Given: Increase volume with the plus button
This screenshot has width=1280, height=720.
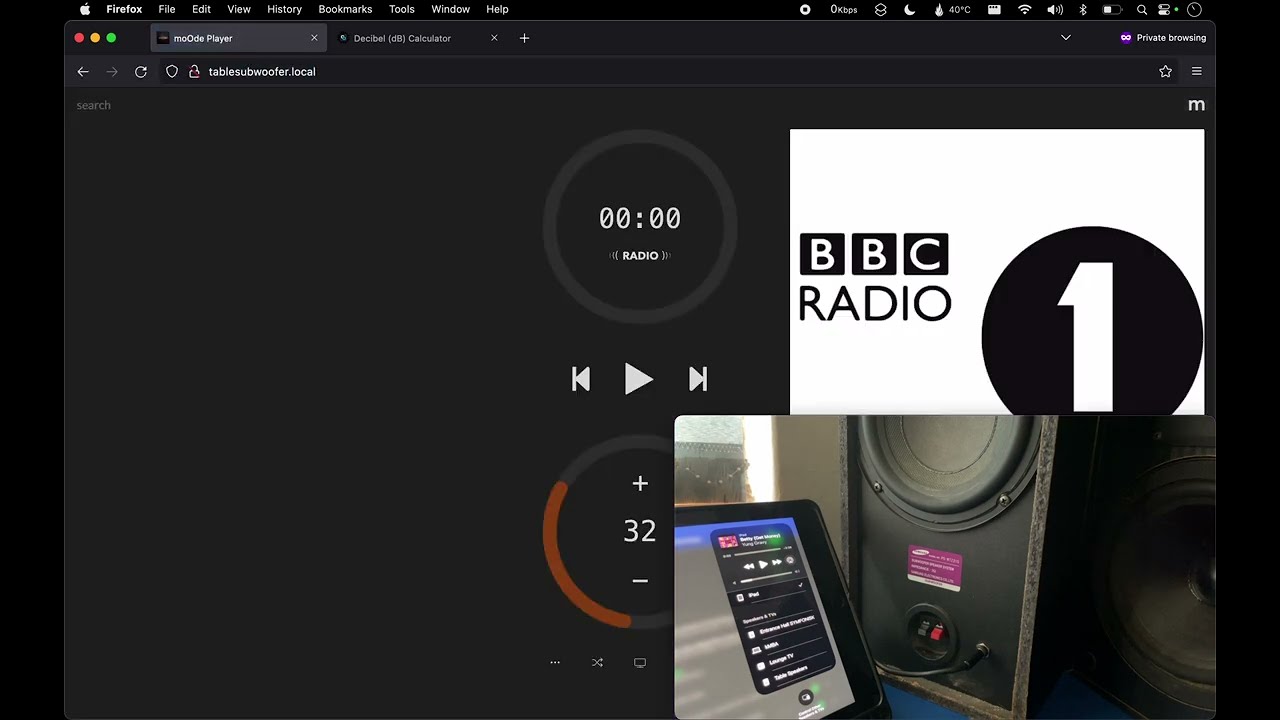Looking at the screenshot, I should [640, 484].
